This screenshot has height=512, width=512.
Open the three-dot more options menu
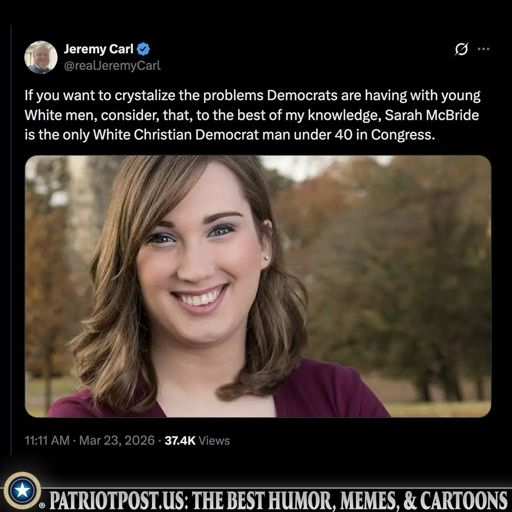[483, 49]
